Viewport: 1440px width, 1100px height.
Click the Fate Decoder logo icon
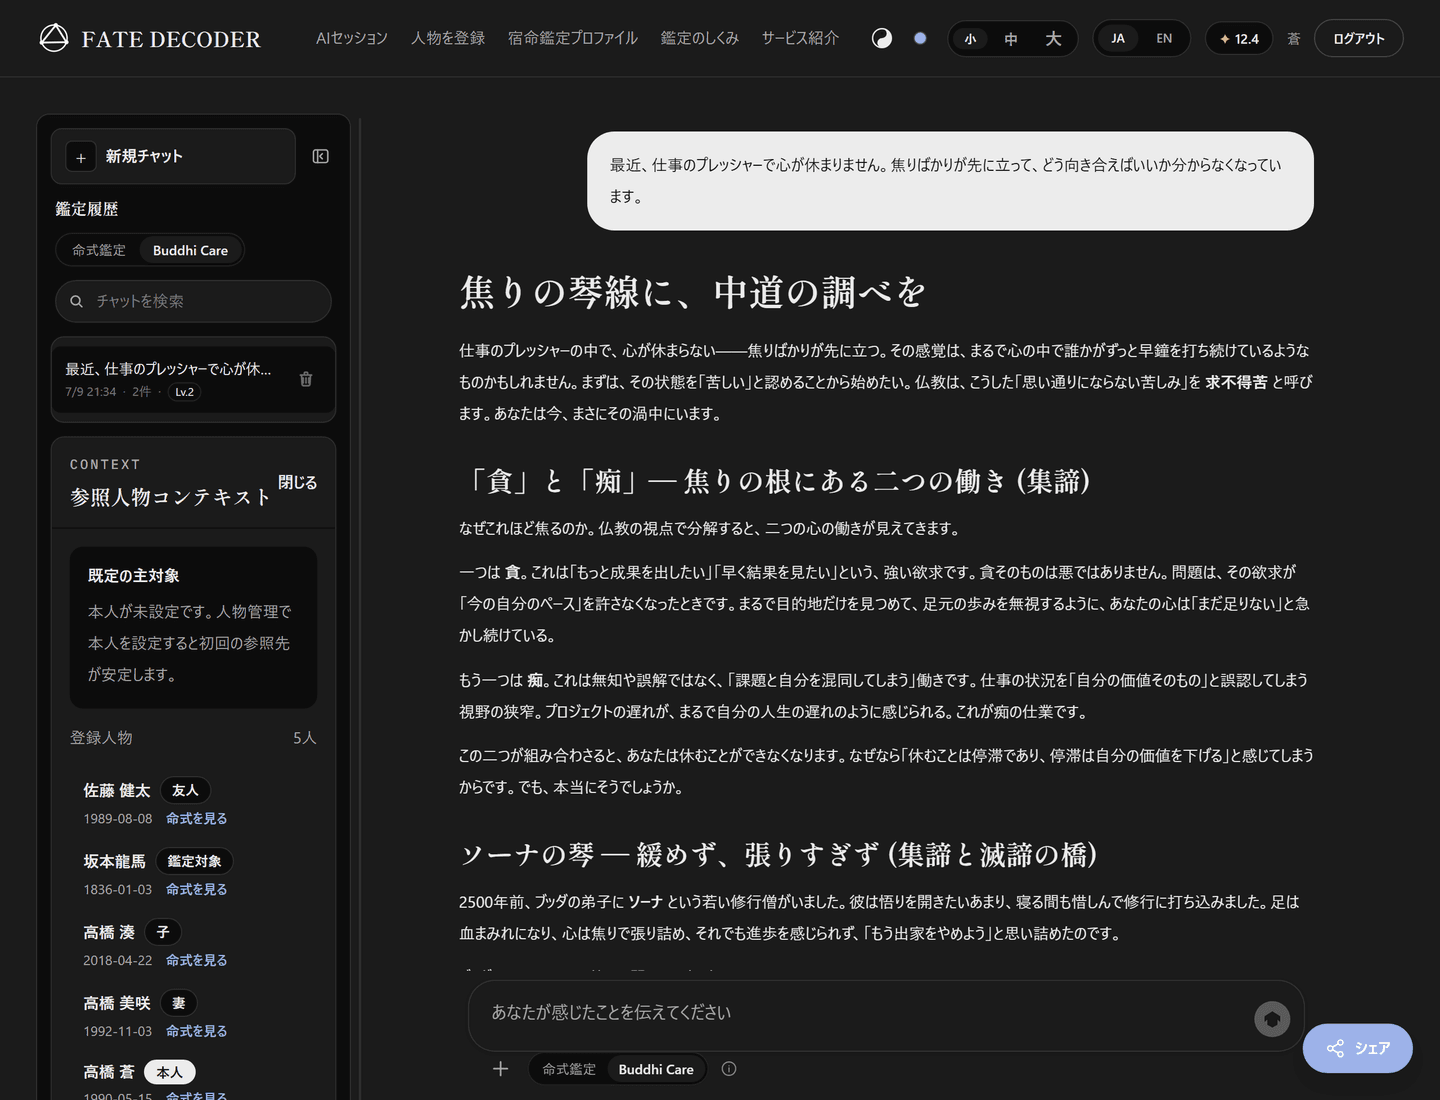54,38
